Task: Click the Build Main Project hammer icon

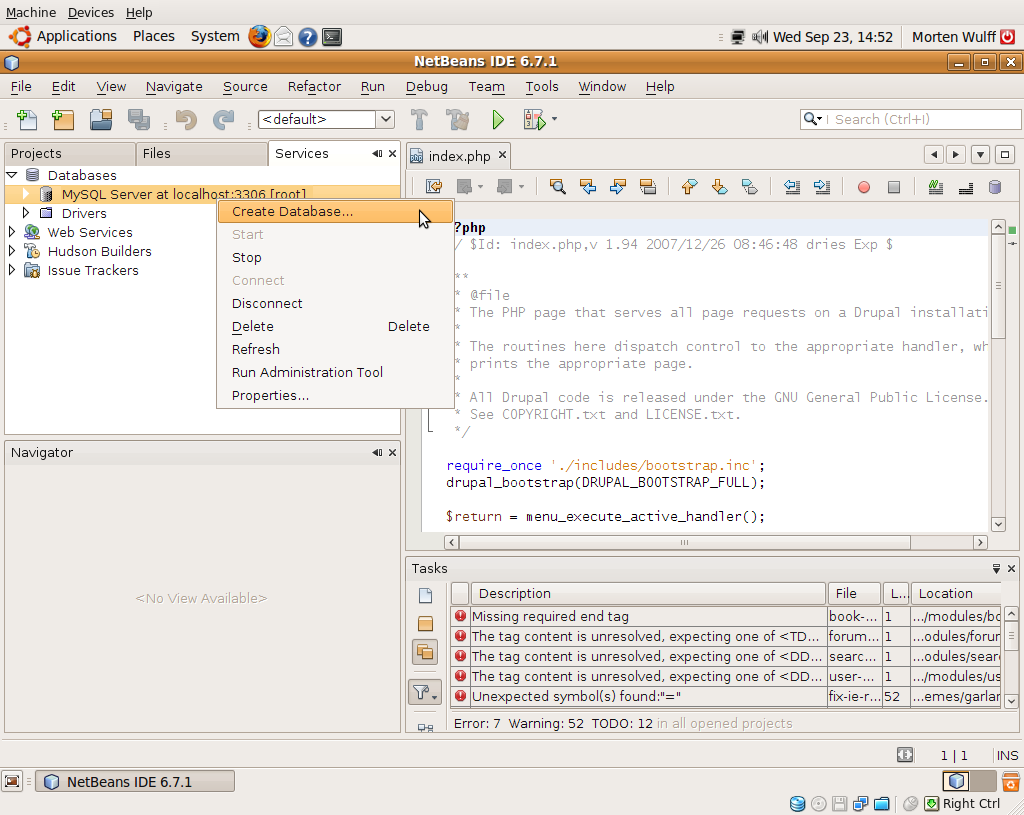Action: coord(419,120)
